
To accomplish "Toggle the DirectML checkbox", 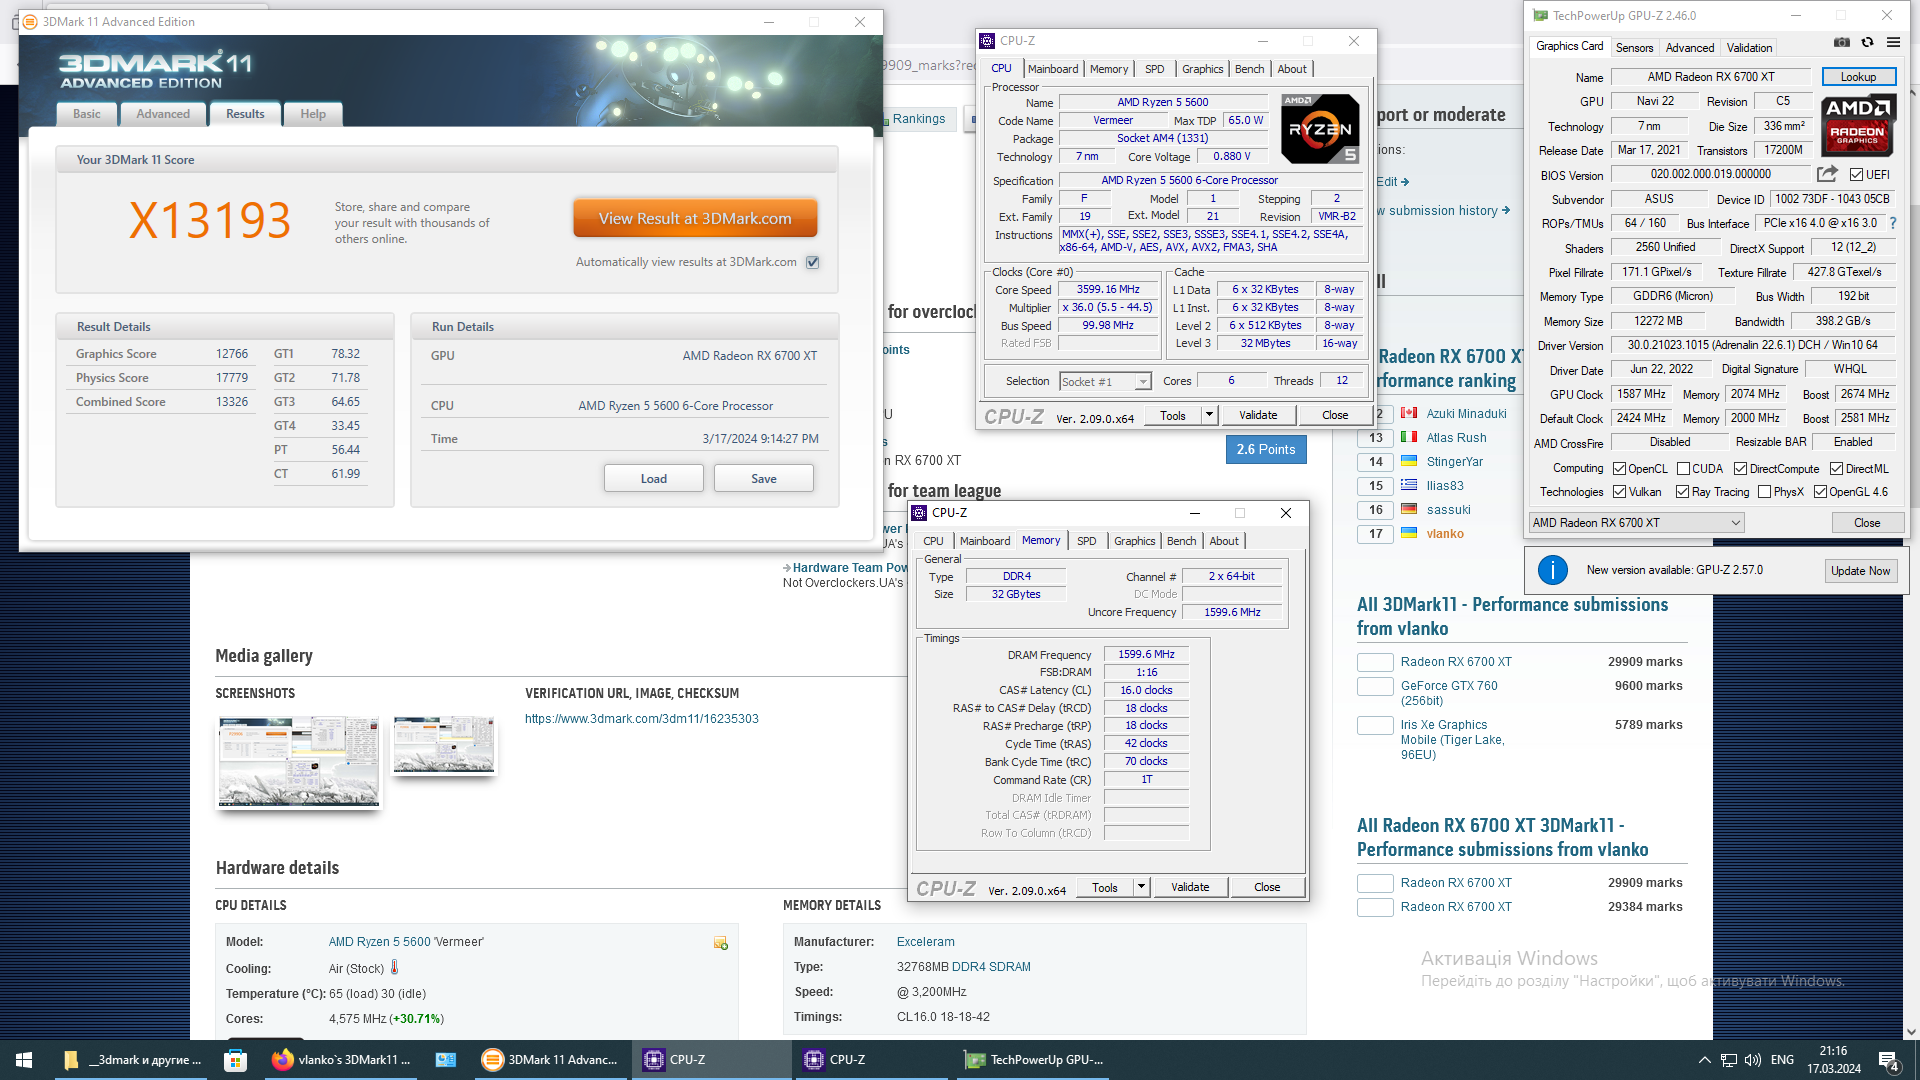I will pos(1836,469).
